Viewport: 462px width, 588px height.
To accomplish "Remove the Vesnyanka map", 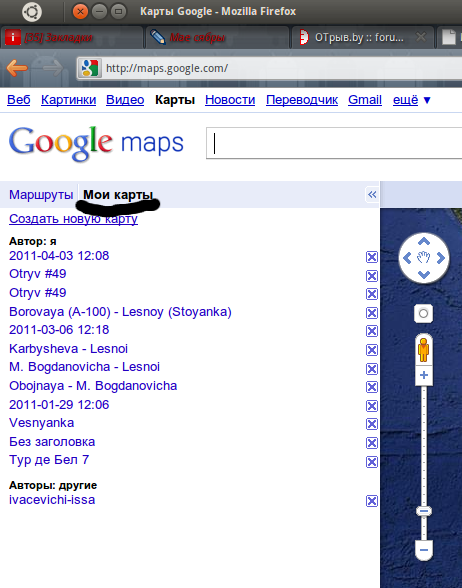I will click(372, 424).
